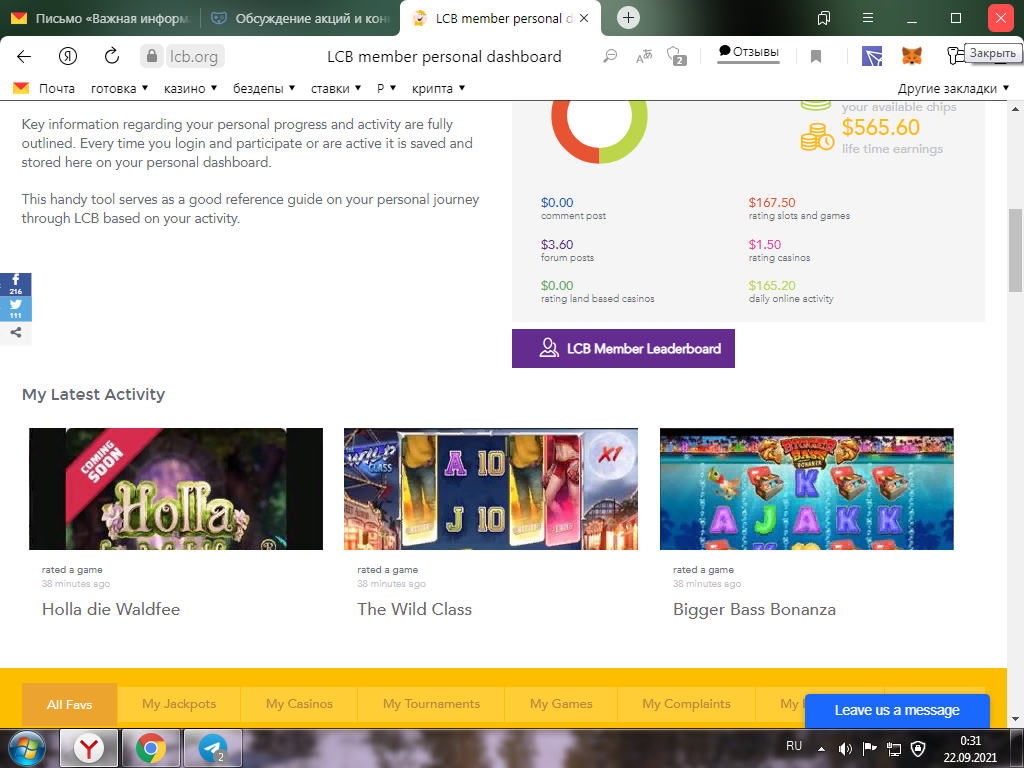Open Telegram from the taskbar

coord(213,748)
